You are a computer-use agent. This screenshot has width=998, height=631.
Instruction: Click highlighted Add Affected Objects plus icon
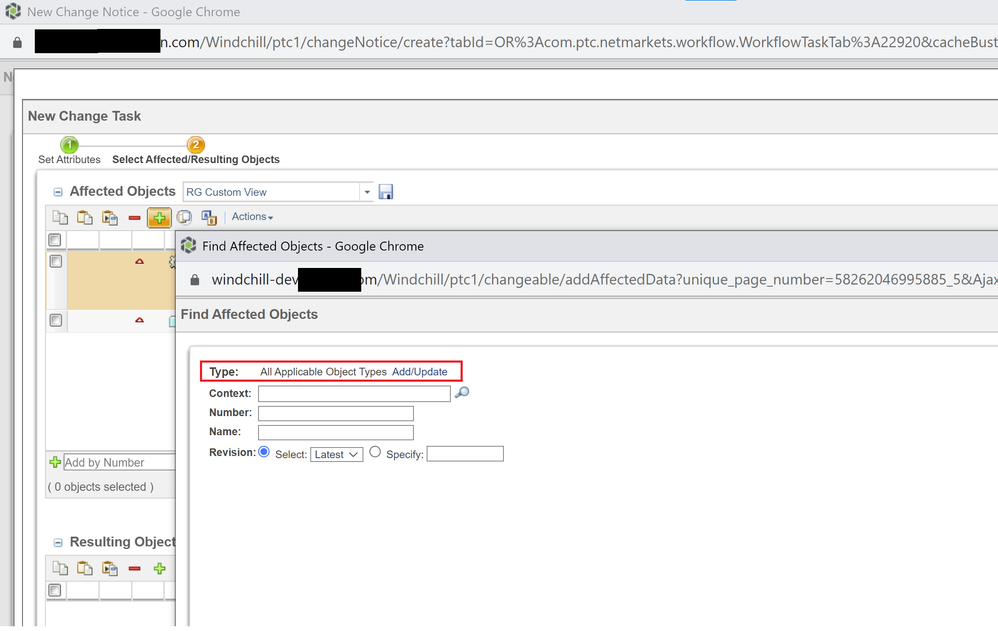tap(159, 218)
